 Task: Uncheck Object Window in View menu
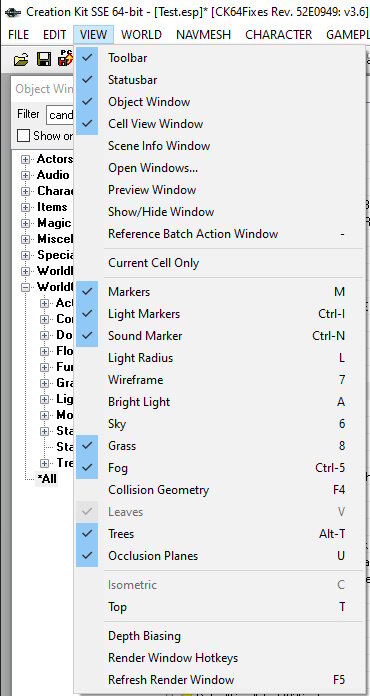220,102
